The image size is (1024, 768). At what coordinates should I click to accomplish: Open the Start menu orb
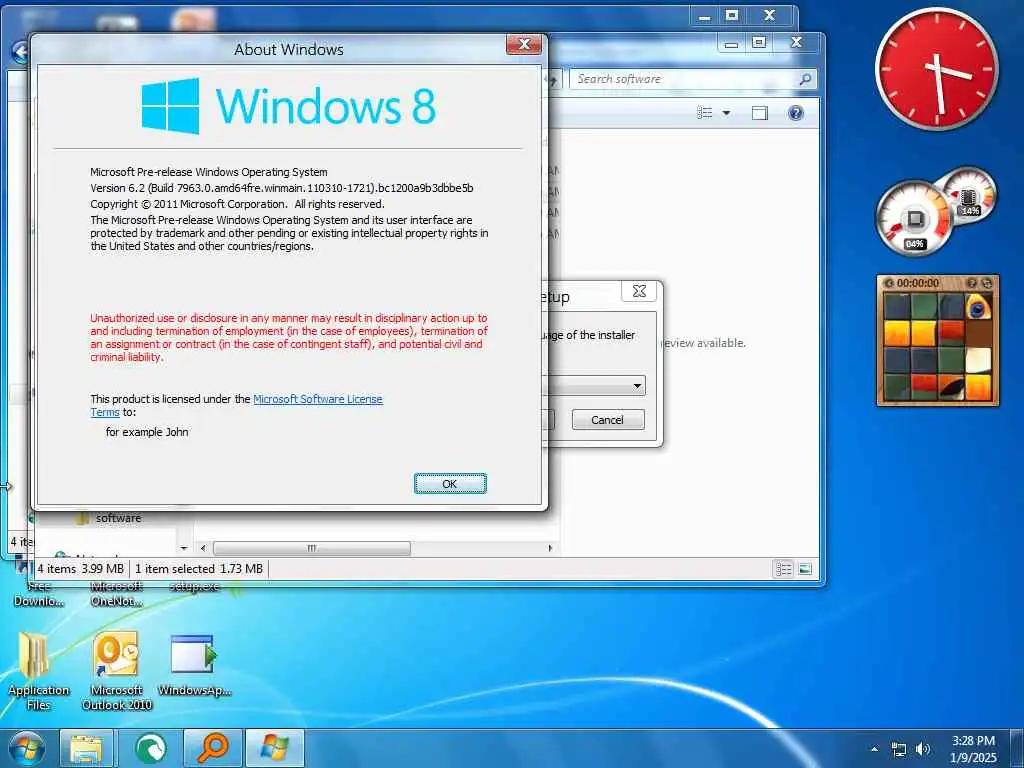tap(27, 748)
